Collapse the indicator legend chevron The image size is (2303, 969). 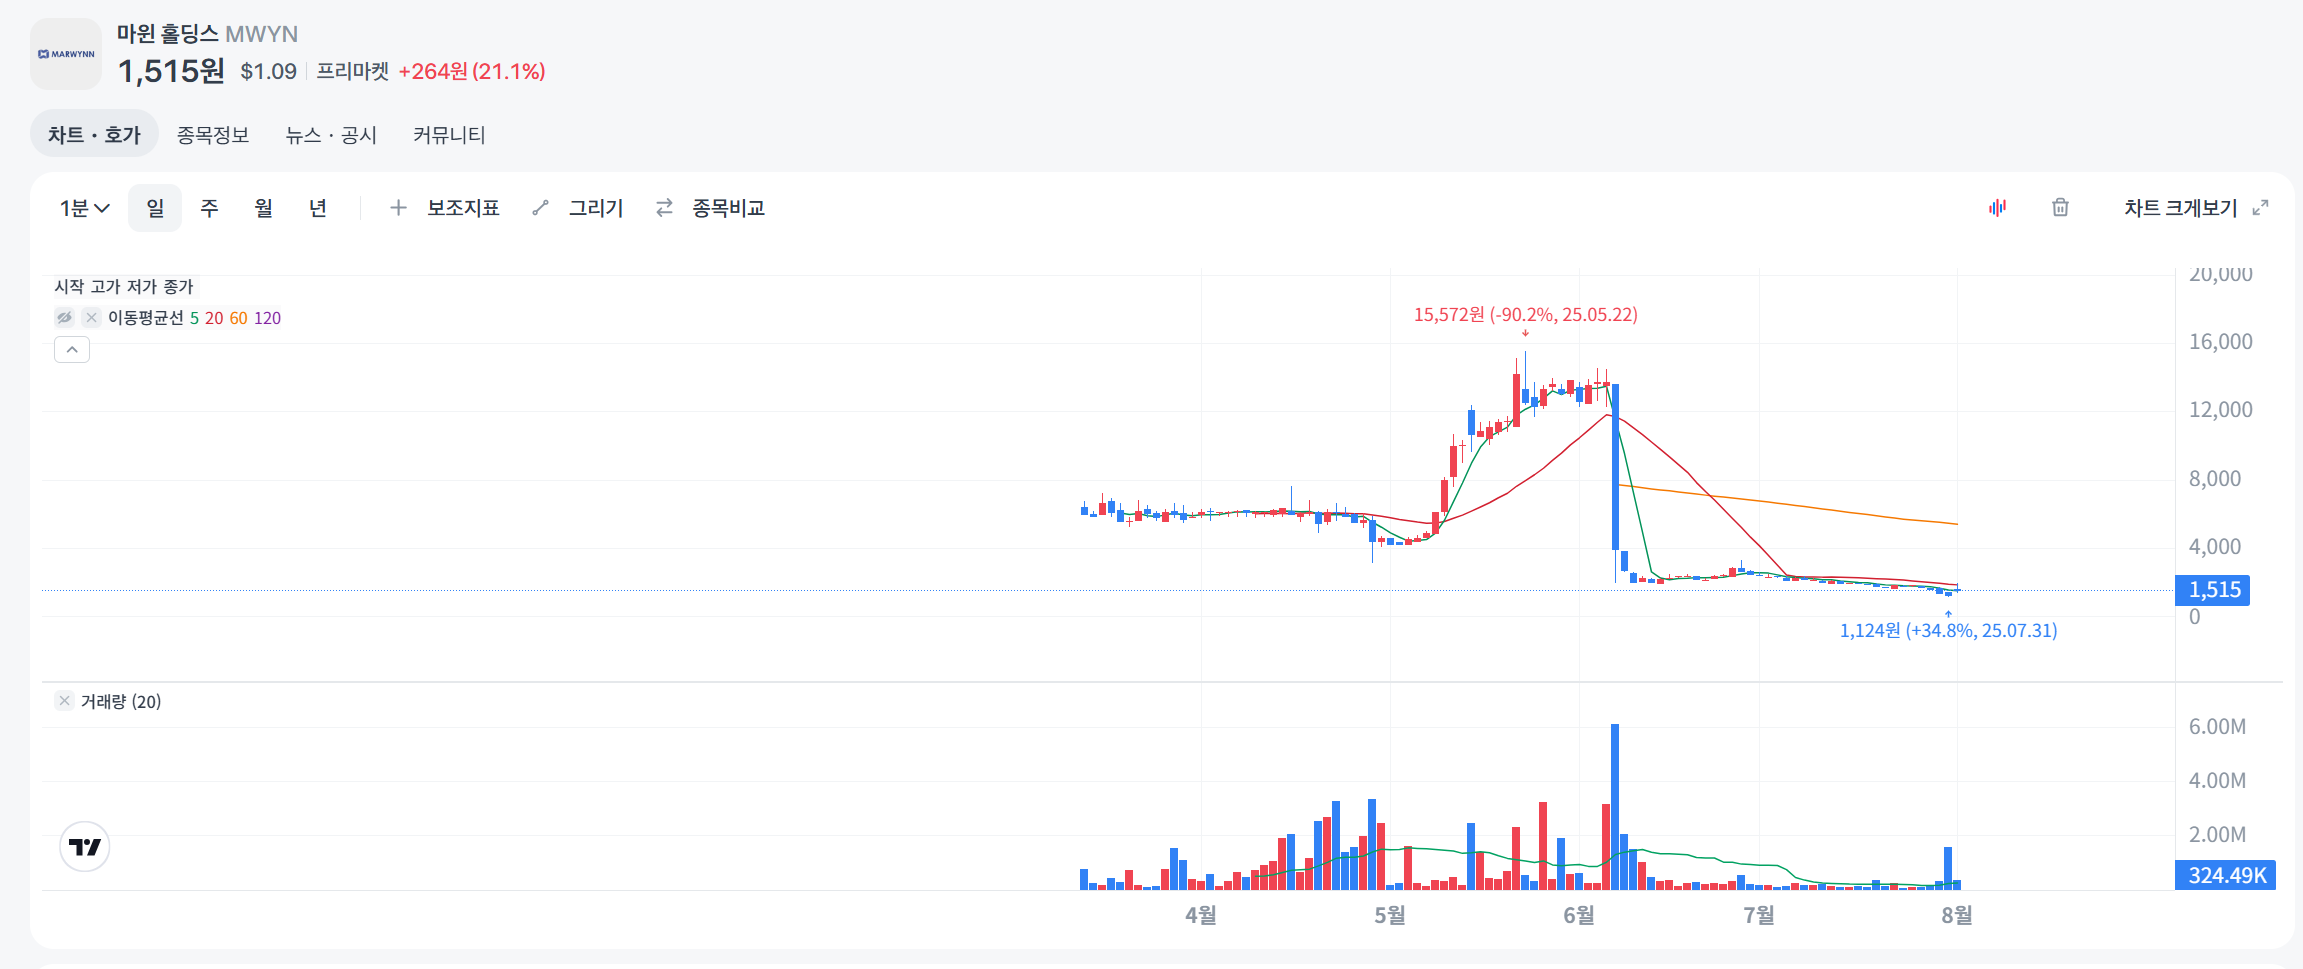[x=72, y=350]
